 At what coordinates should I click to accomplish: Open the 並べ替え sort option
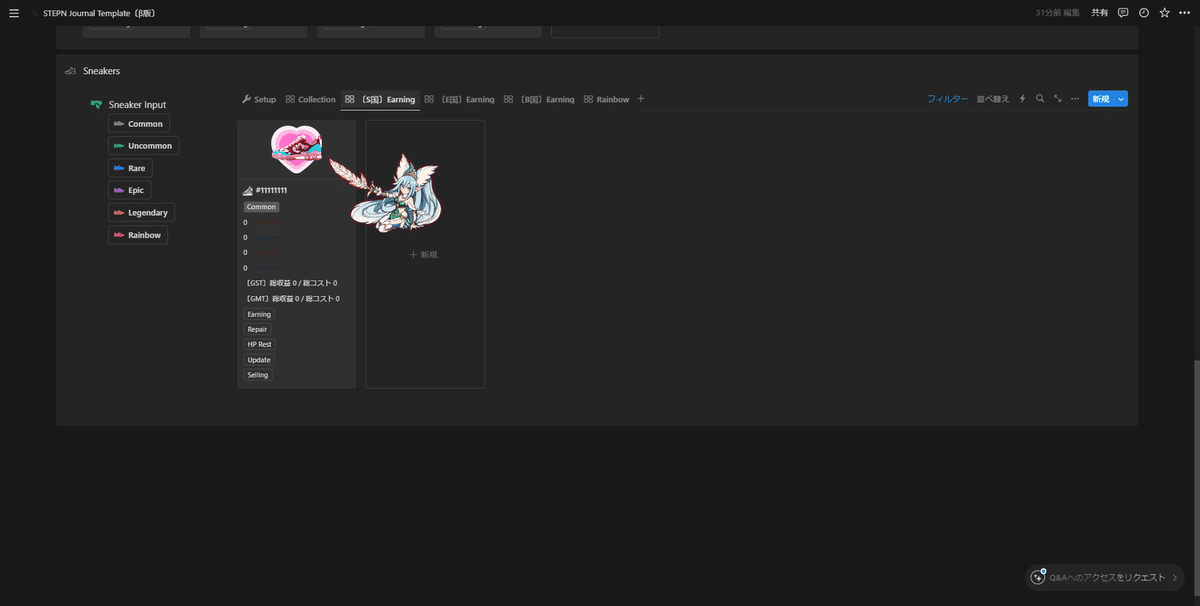[994, 99]
